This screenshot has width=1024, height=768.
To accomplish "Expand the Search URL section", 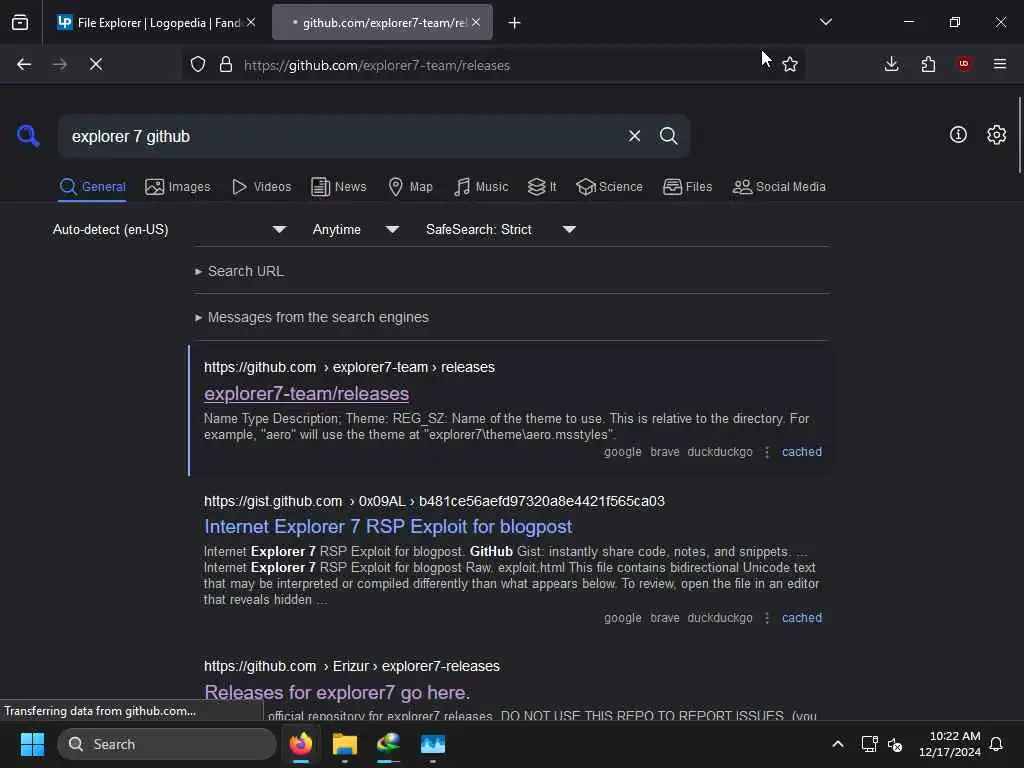I will coord(240,271).
